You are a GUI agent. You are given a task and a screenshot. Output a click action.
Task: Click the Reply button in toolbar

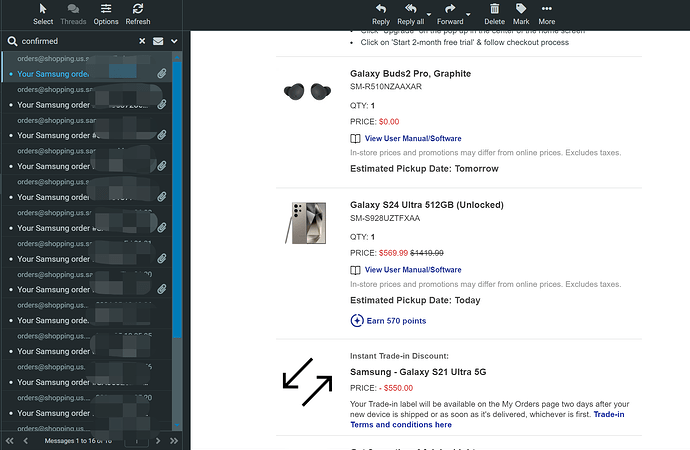[x=381, y=13]
